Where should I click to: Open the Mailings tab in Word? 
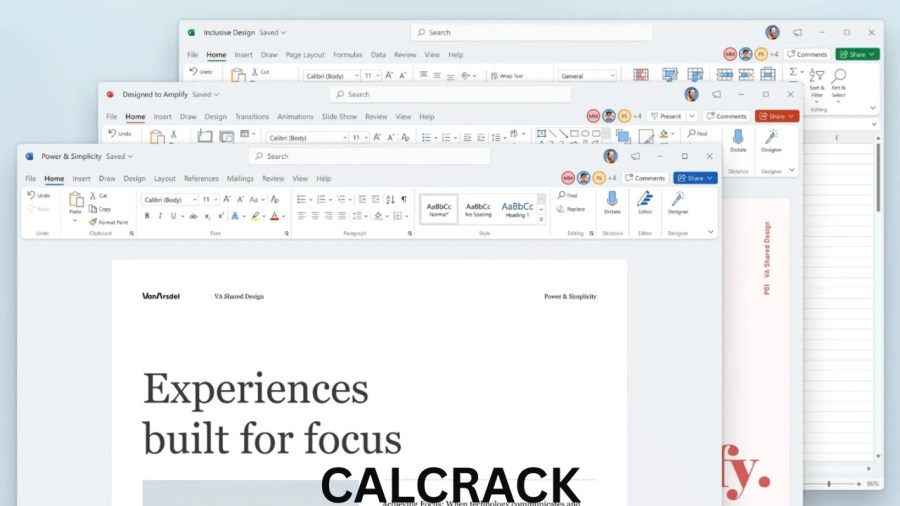[240, 178]
